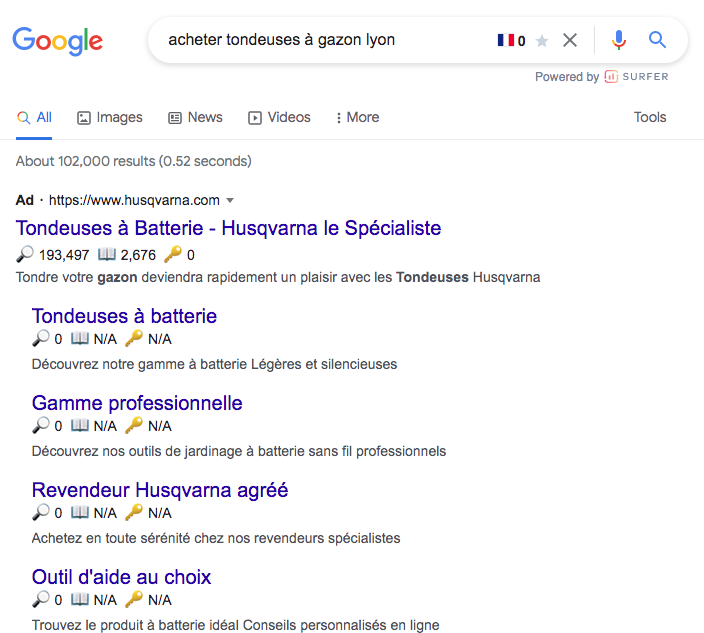Open ad 'Tondeuses à Batterie - Husqvarna le Spécialiste'
Image resolution: width=704 pixels, height=633 pixels.
point(229,228)
